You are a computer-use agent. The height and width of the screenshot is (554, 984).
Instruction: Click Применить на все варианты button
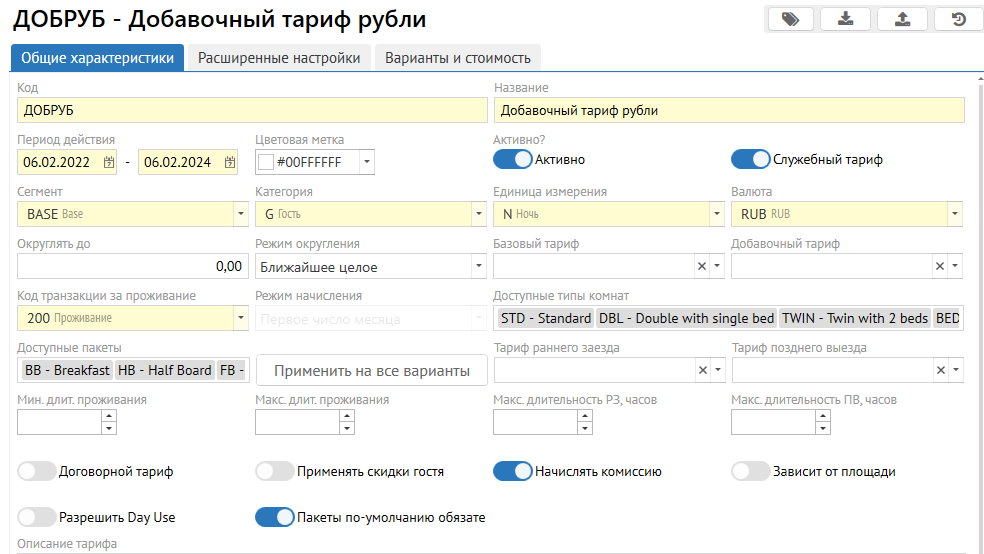pyautogui.click(x=372, y=371)
